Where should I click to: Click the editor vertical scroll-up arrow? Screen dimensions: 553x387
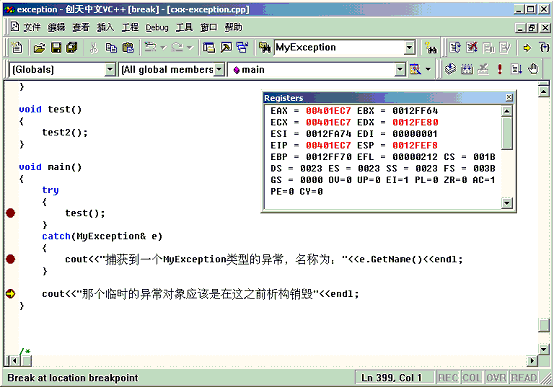[543, 92]
